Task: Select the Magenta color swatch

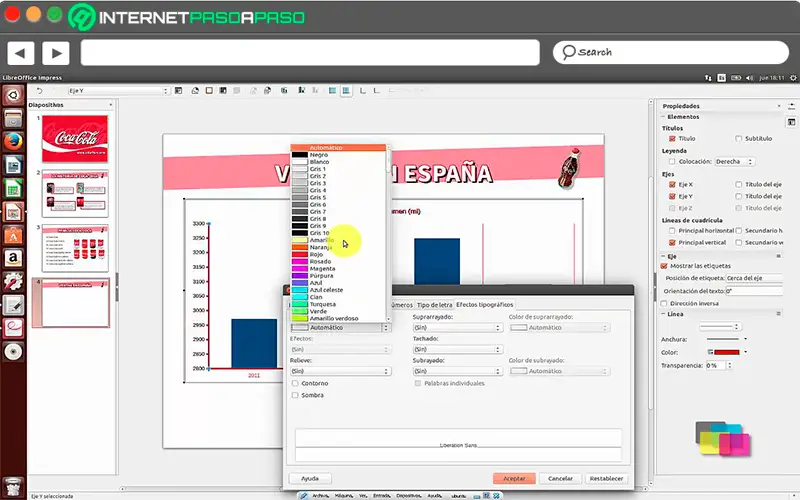Action: point(299,268)
